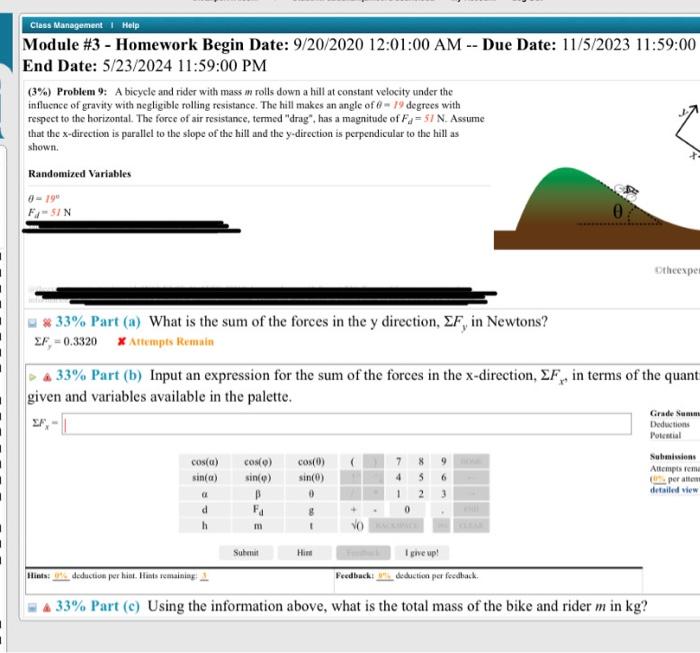Screen dimensions: 700x653
Task: Click the grayed Feedback button
Action: click(363, 553)
